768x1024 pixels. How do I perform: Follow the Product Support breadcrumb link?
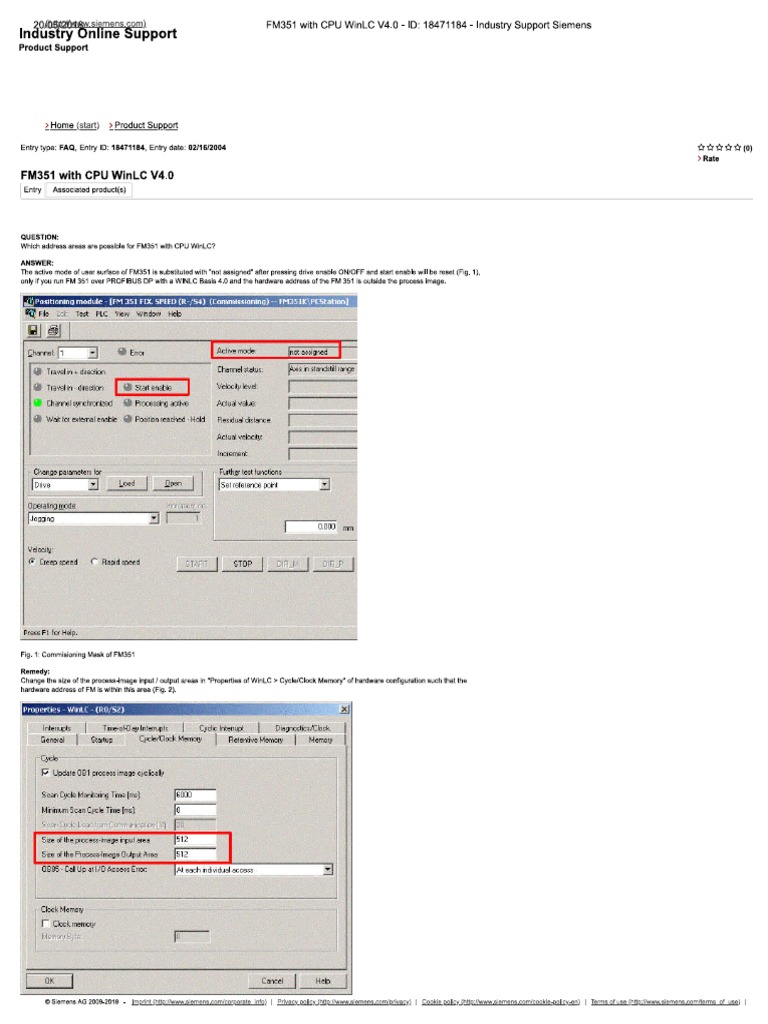[x=146, y=125]
